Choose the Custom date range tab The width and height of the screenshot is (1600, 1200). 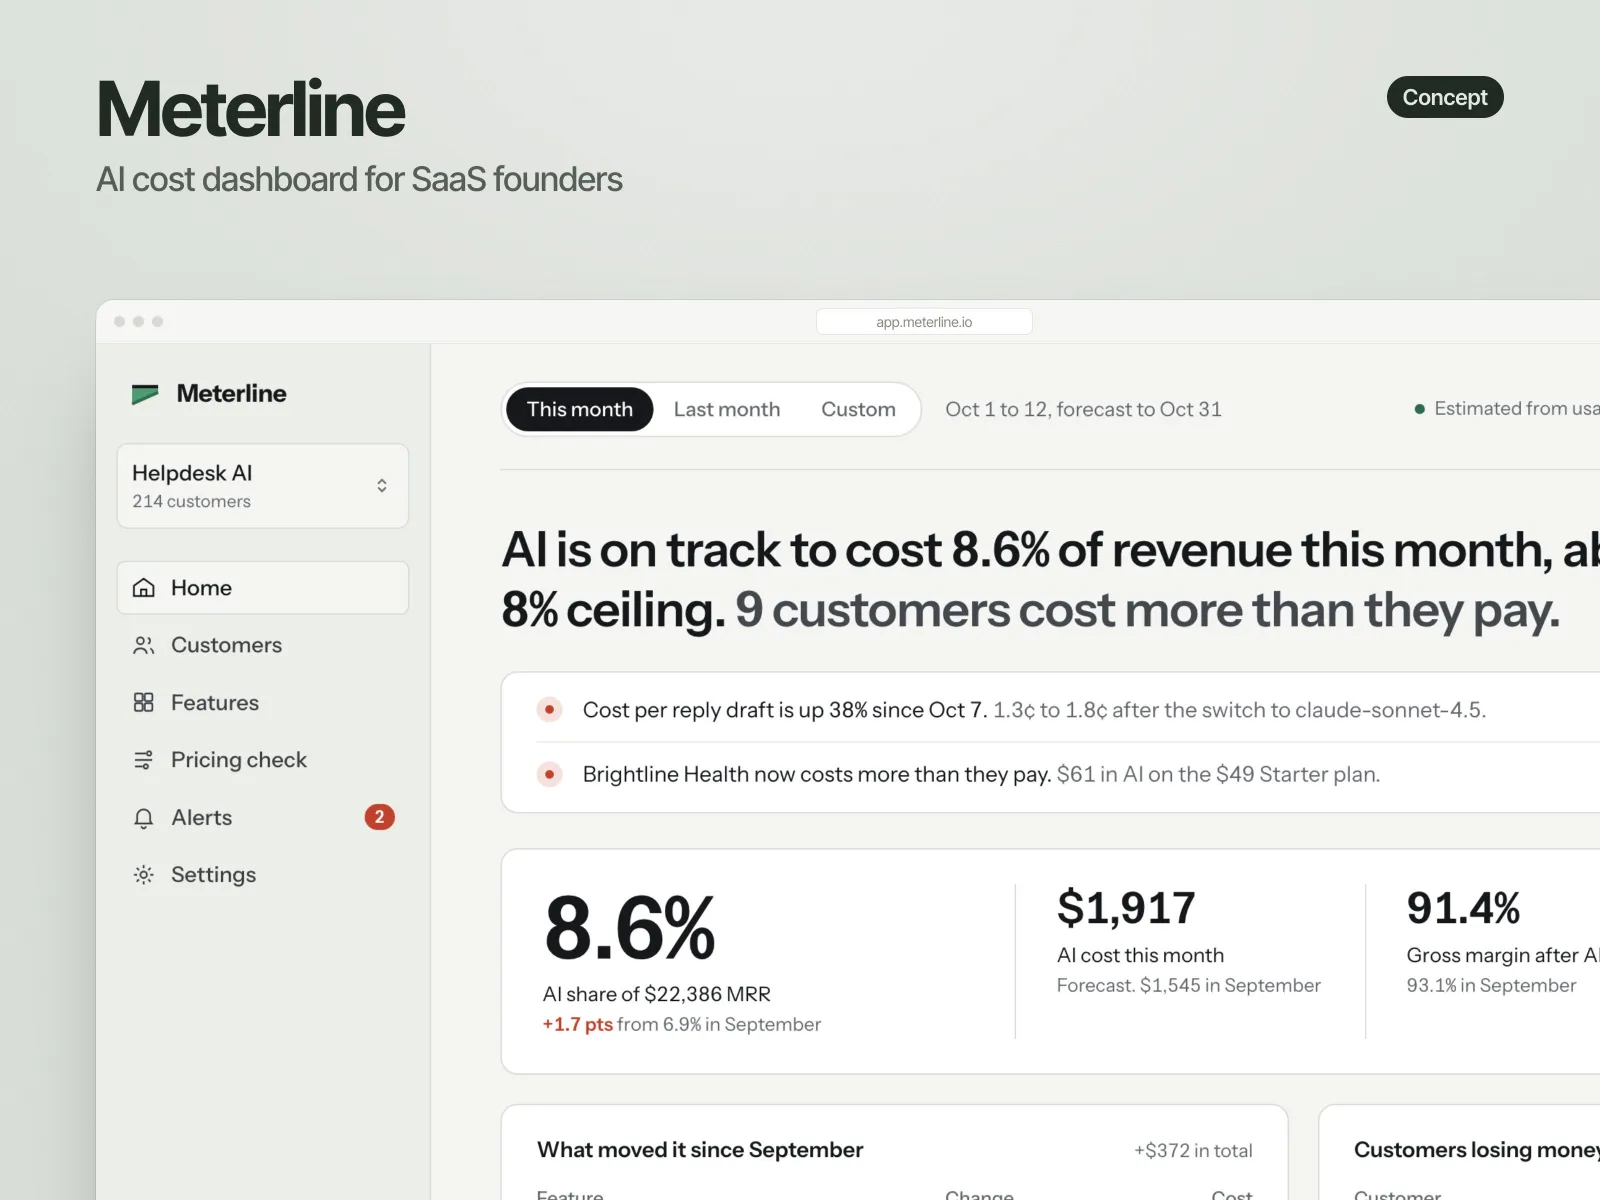[858, 409]
